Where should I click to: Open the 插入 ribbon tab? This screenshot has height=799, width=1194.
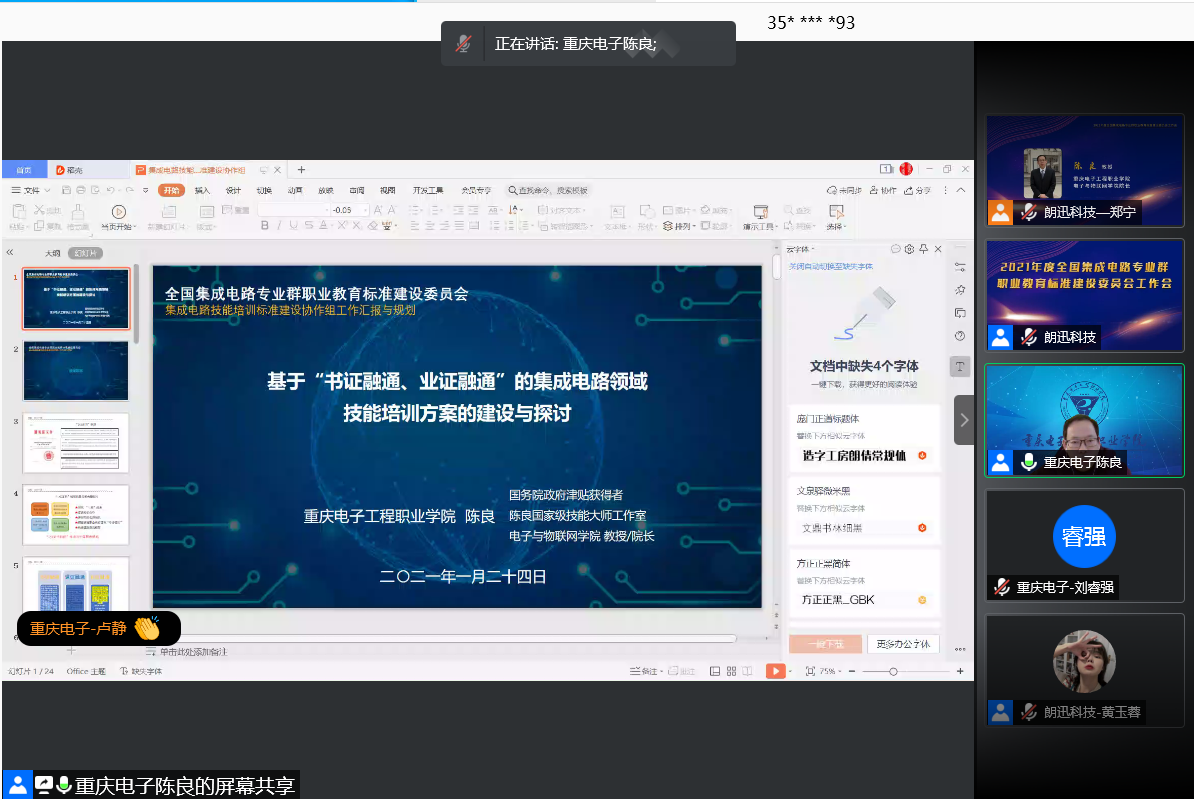pyautogui.click(x=202, y=190)
